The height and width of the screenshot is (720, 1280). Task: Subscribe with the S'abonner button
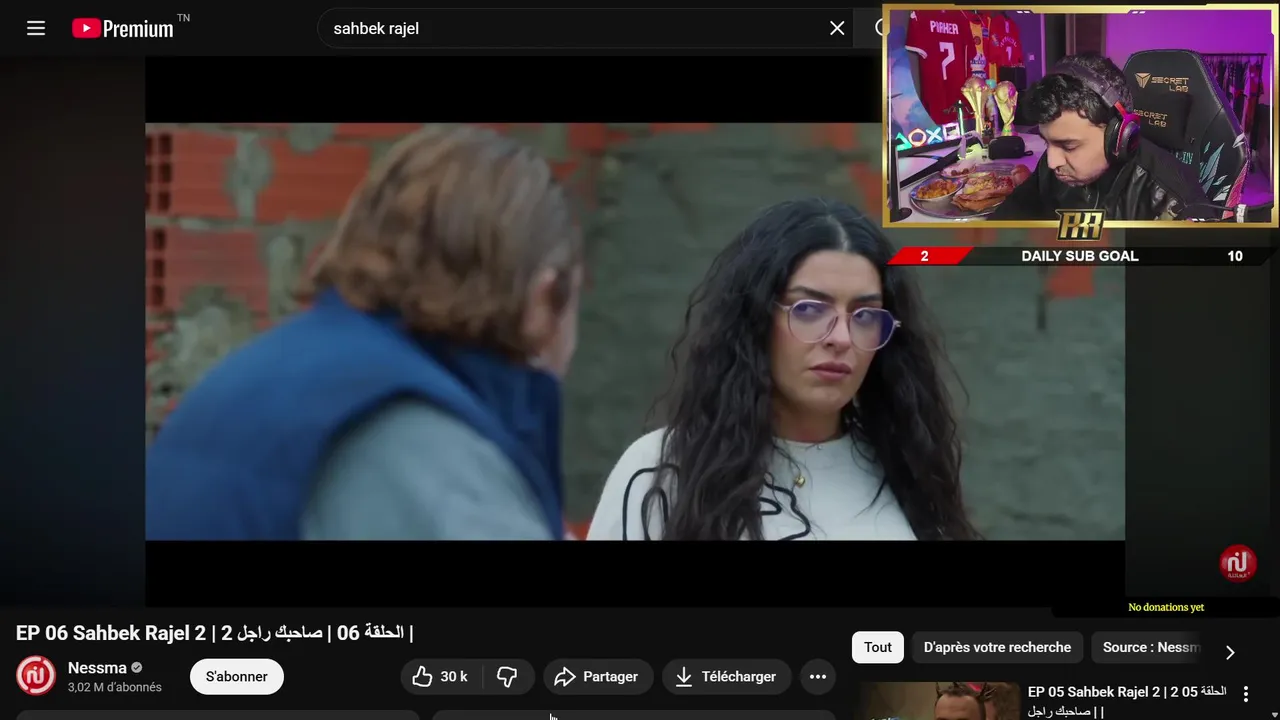click(237, 677)
